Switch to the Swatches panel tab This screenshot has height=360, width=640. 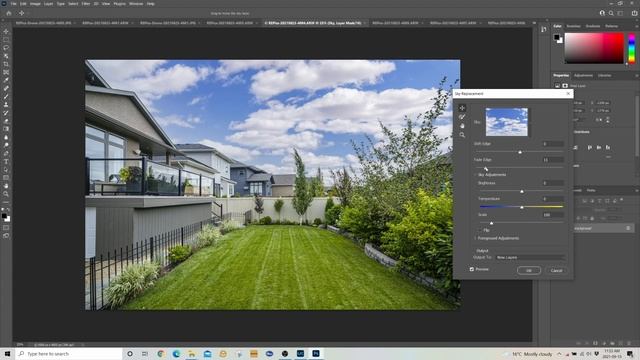(573, 26)
